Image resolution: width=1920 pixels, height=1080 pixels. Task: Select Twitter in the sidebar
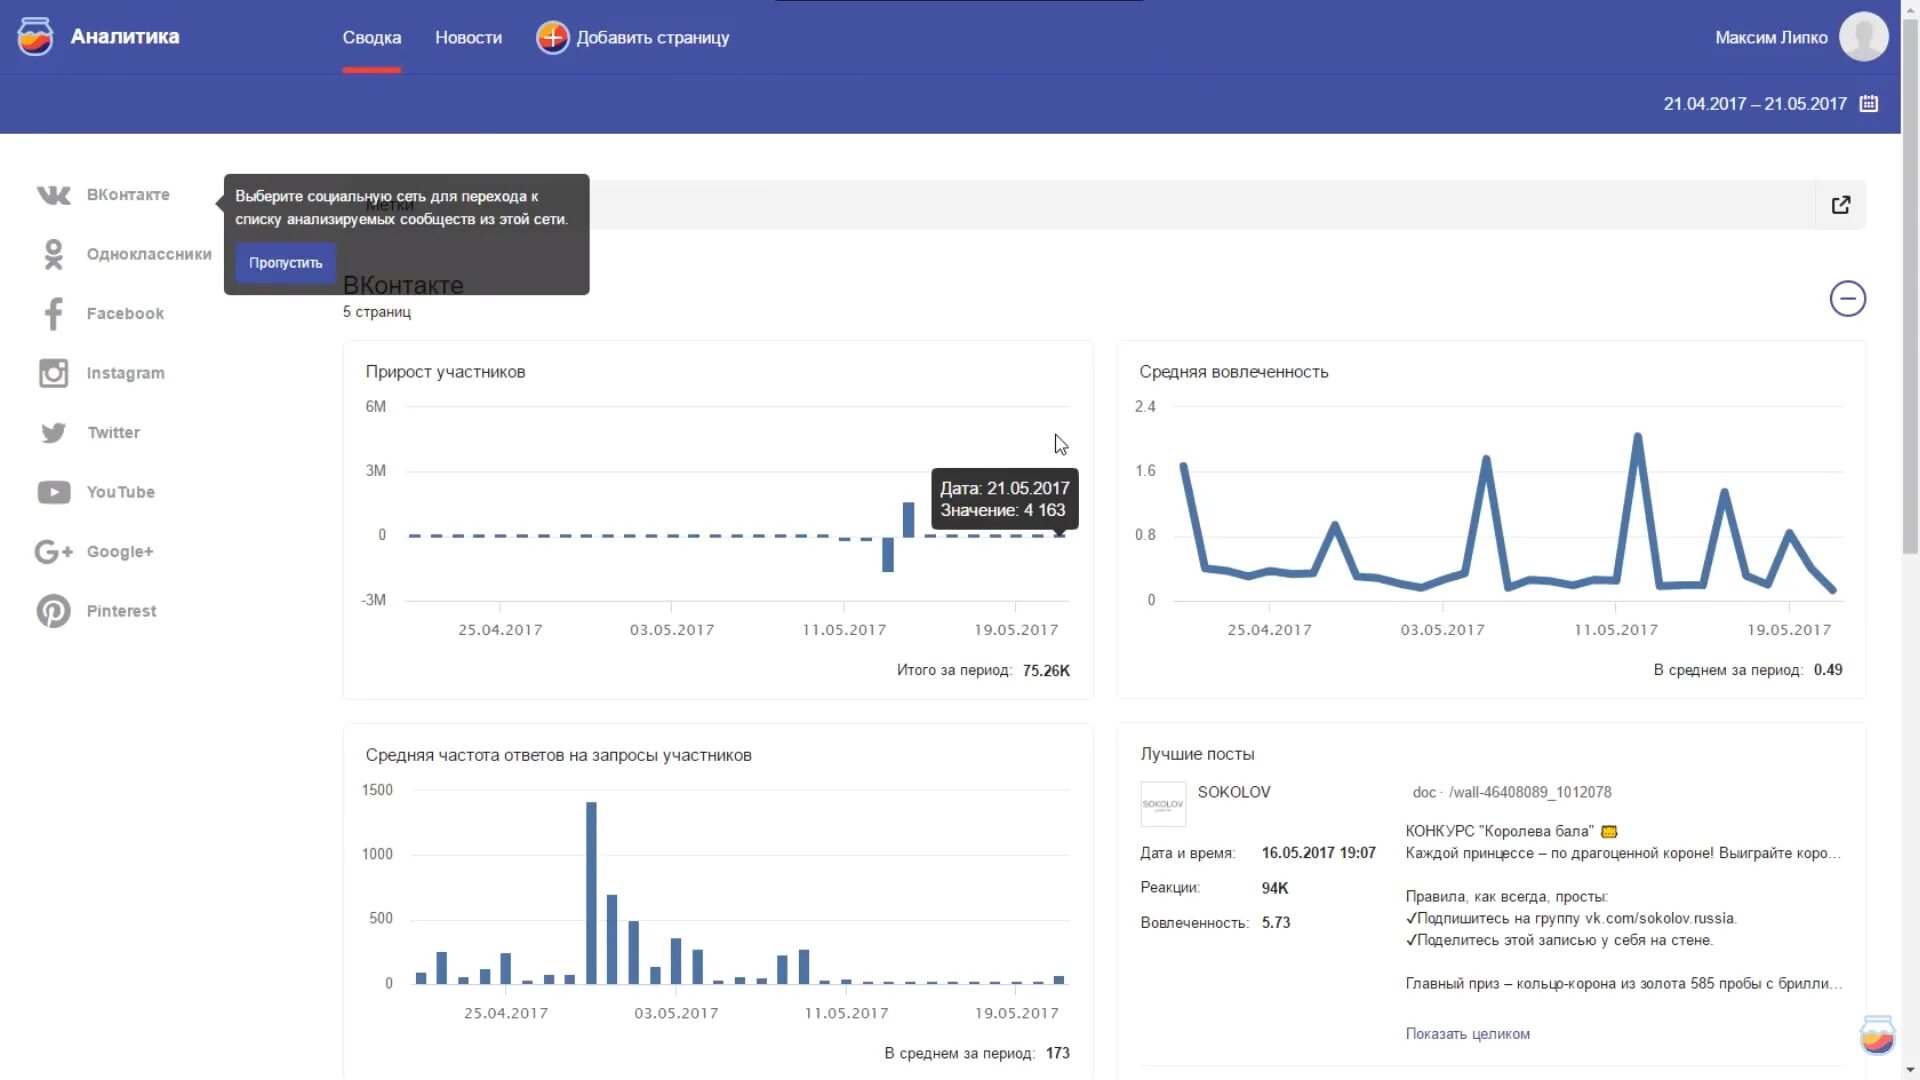pyautogui.click(x=111, y=433)
